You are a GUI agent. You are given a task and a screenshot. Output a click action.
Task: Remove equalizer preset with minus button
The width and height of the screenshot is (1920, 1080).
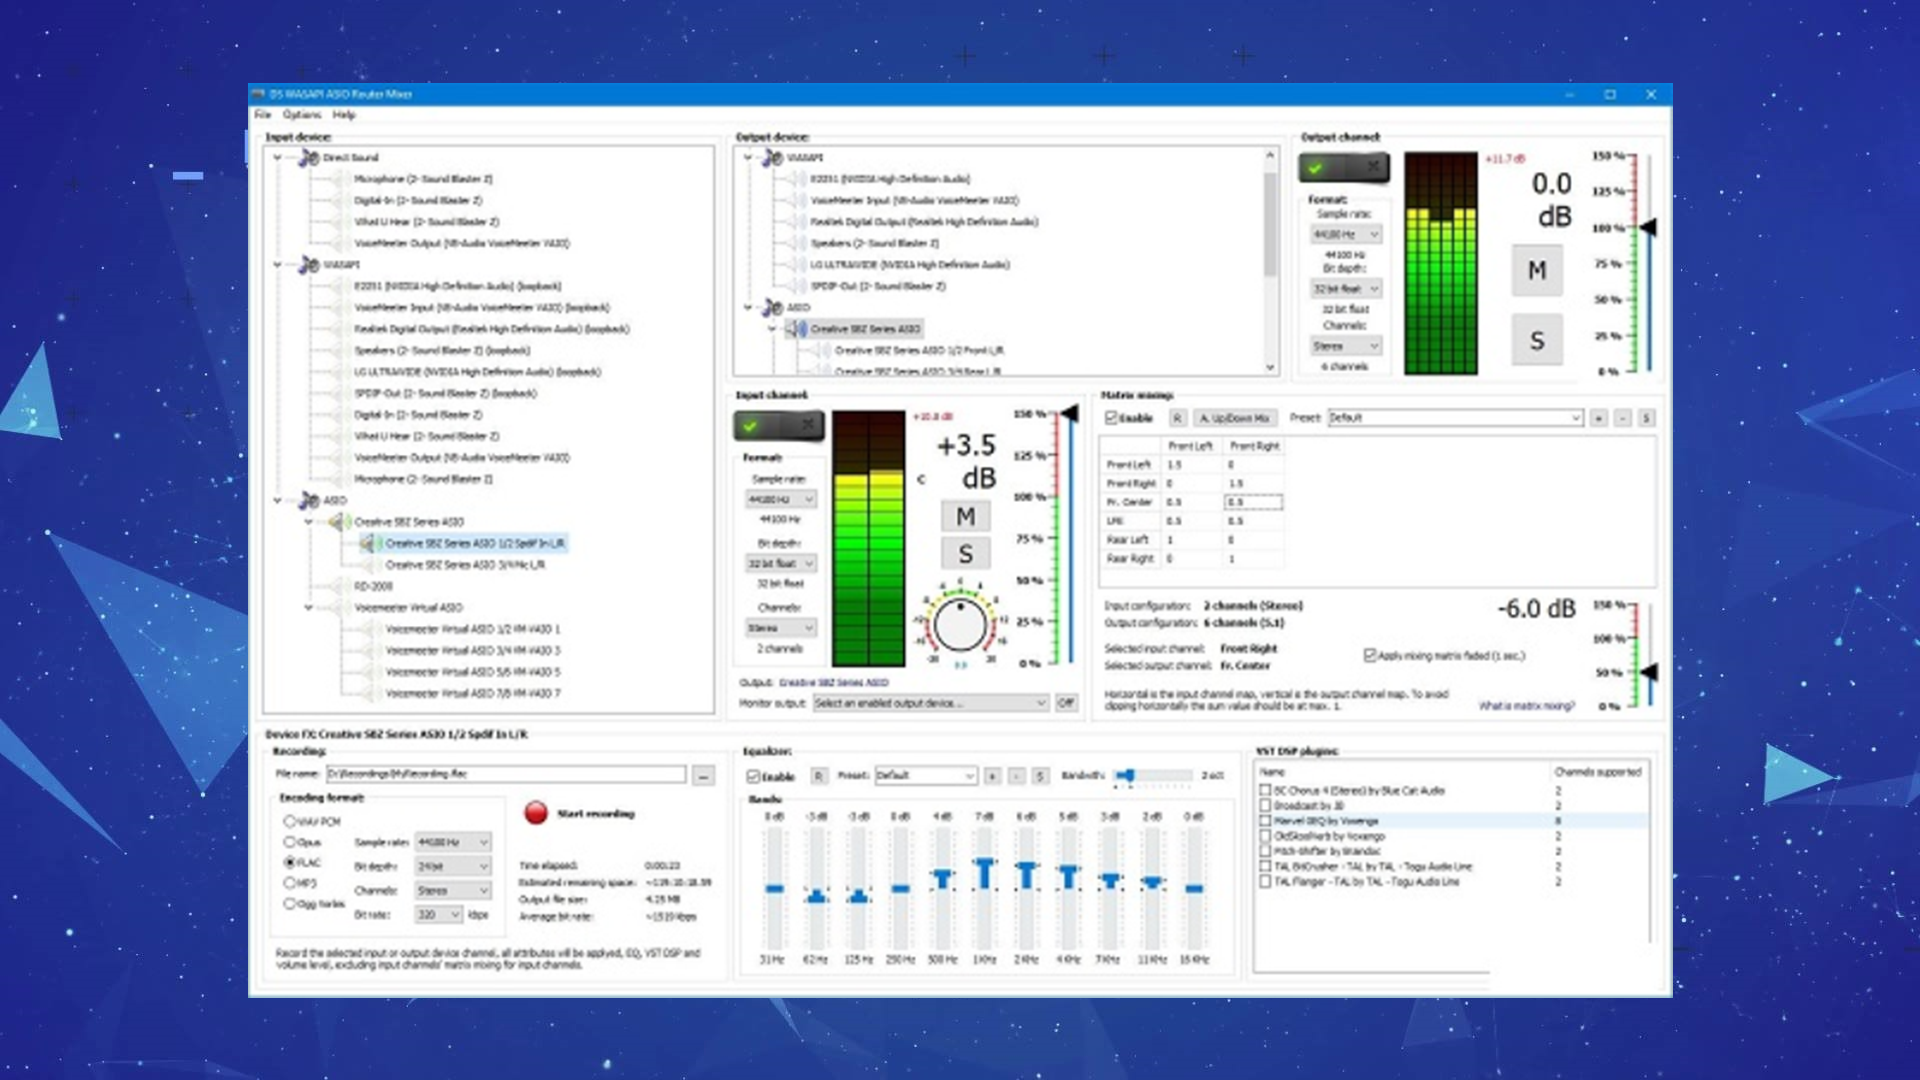pyautogui.click(x=1016, y=776)
